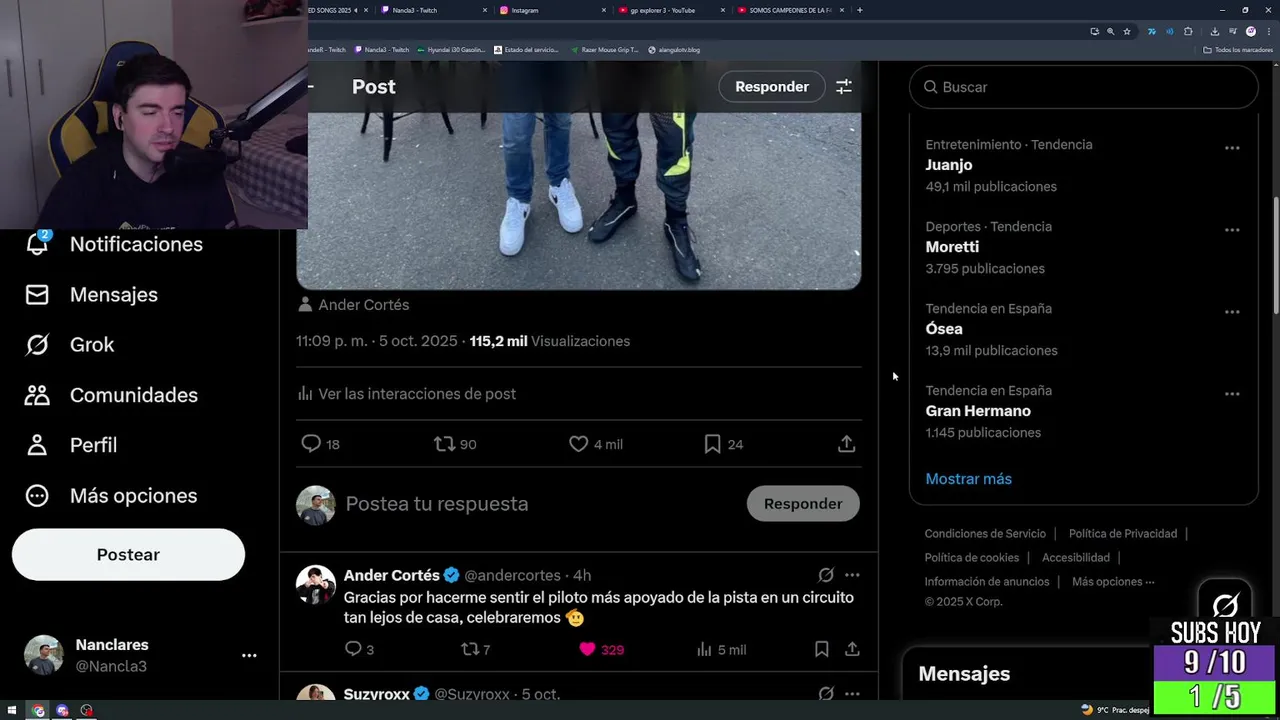Image resolution: width=1280 pixels, height=720 pixels.
Task: Repost the post with 90 reposts
Action: [454, 444]
